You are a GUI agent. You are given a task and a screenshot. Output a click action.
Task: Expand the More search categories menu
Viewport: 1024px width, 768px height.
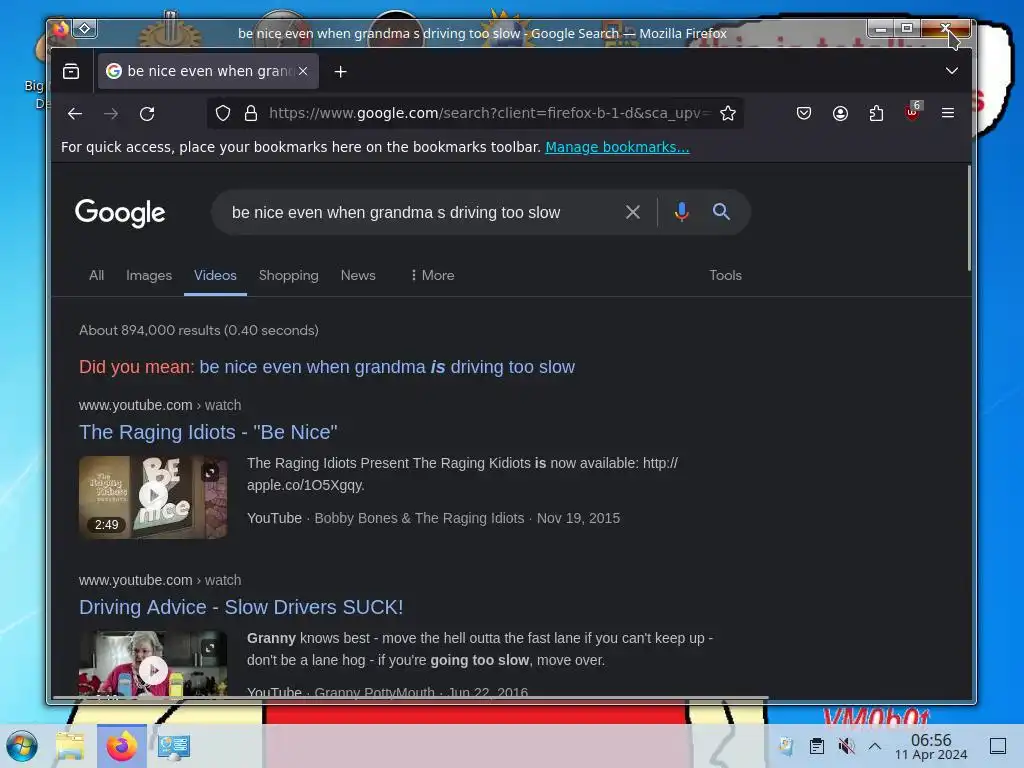(x=432, y=276)
